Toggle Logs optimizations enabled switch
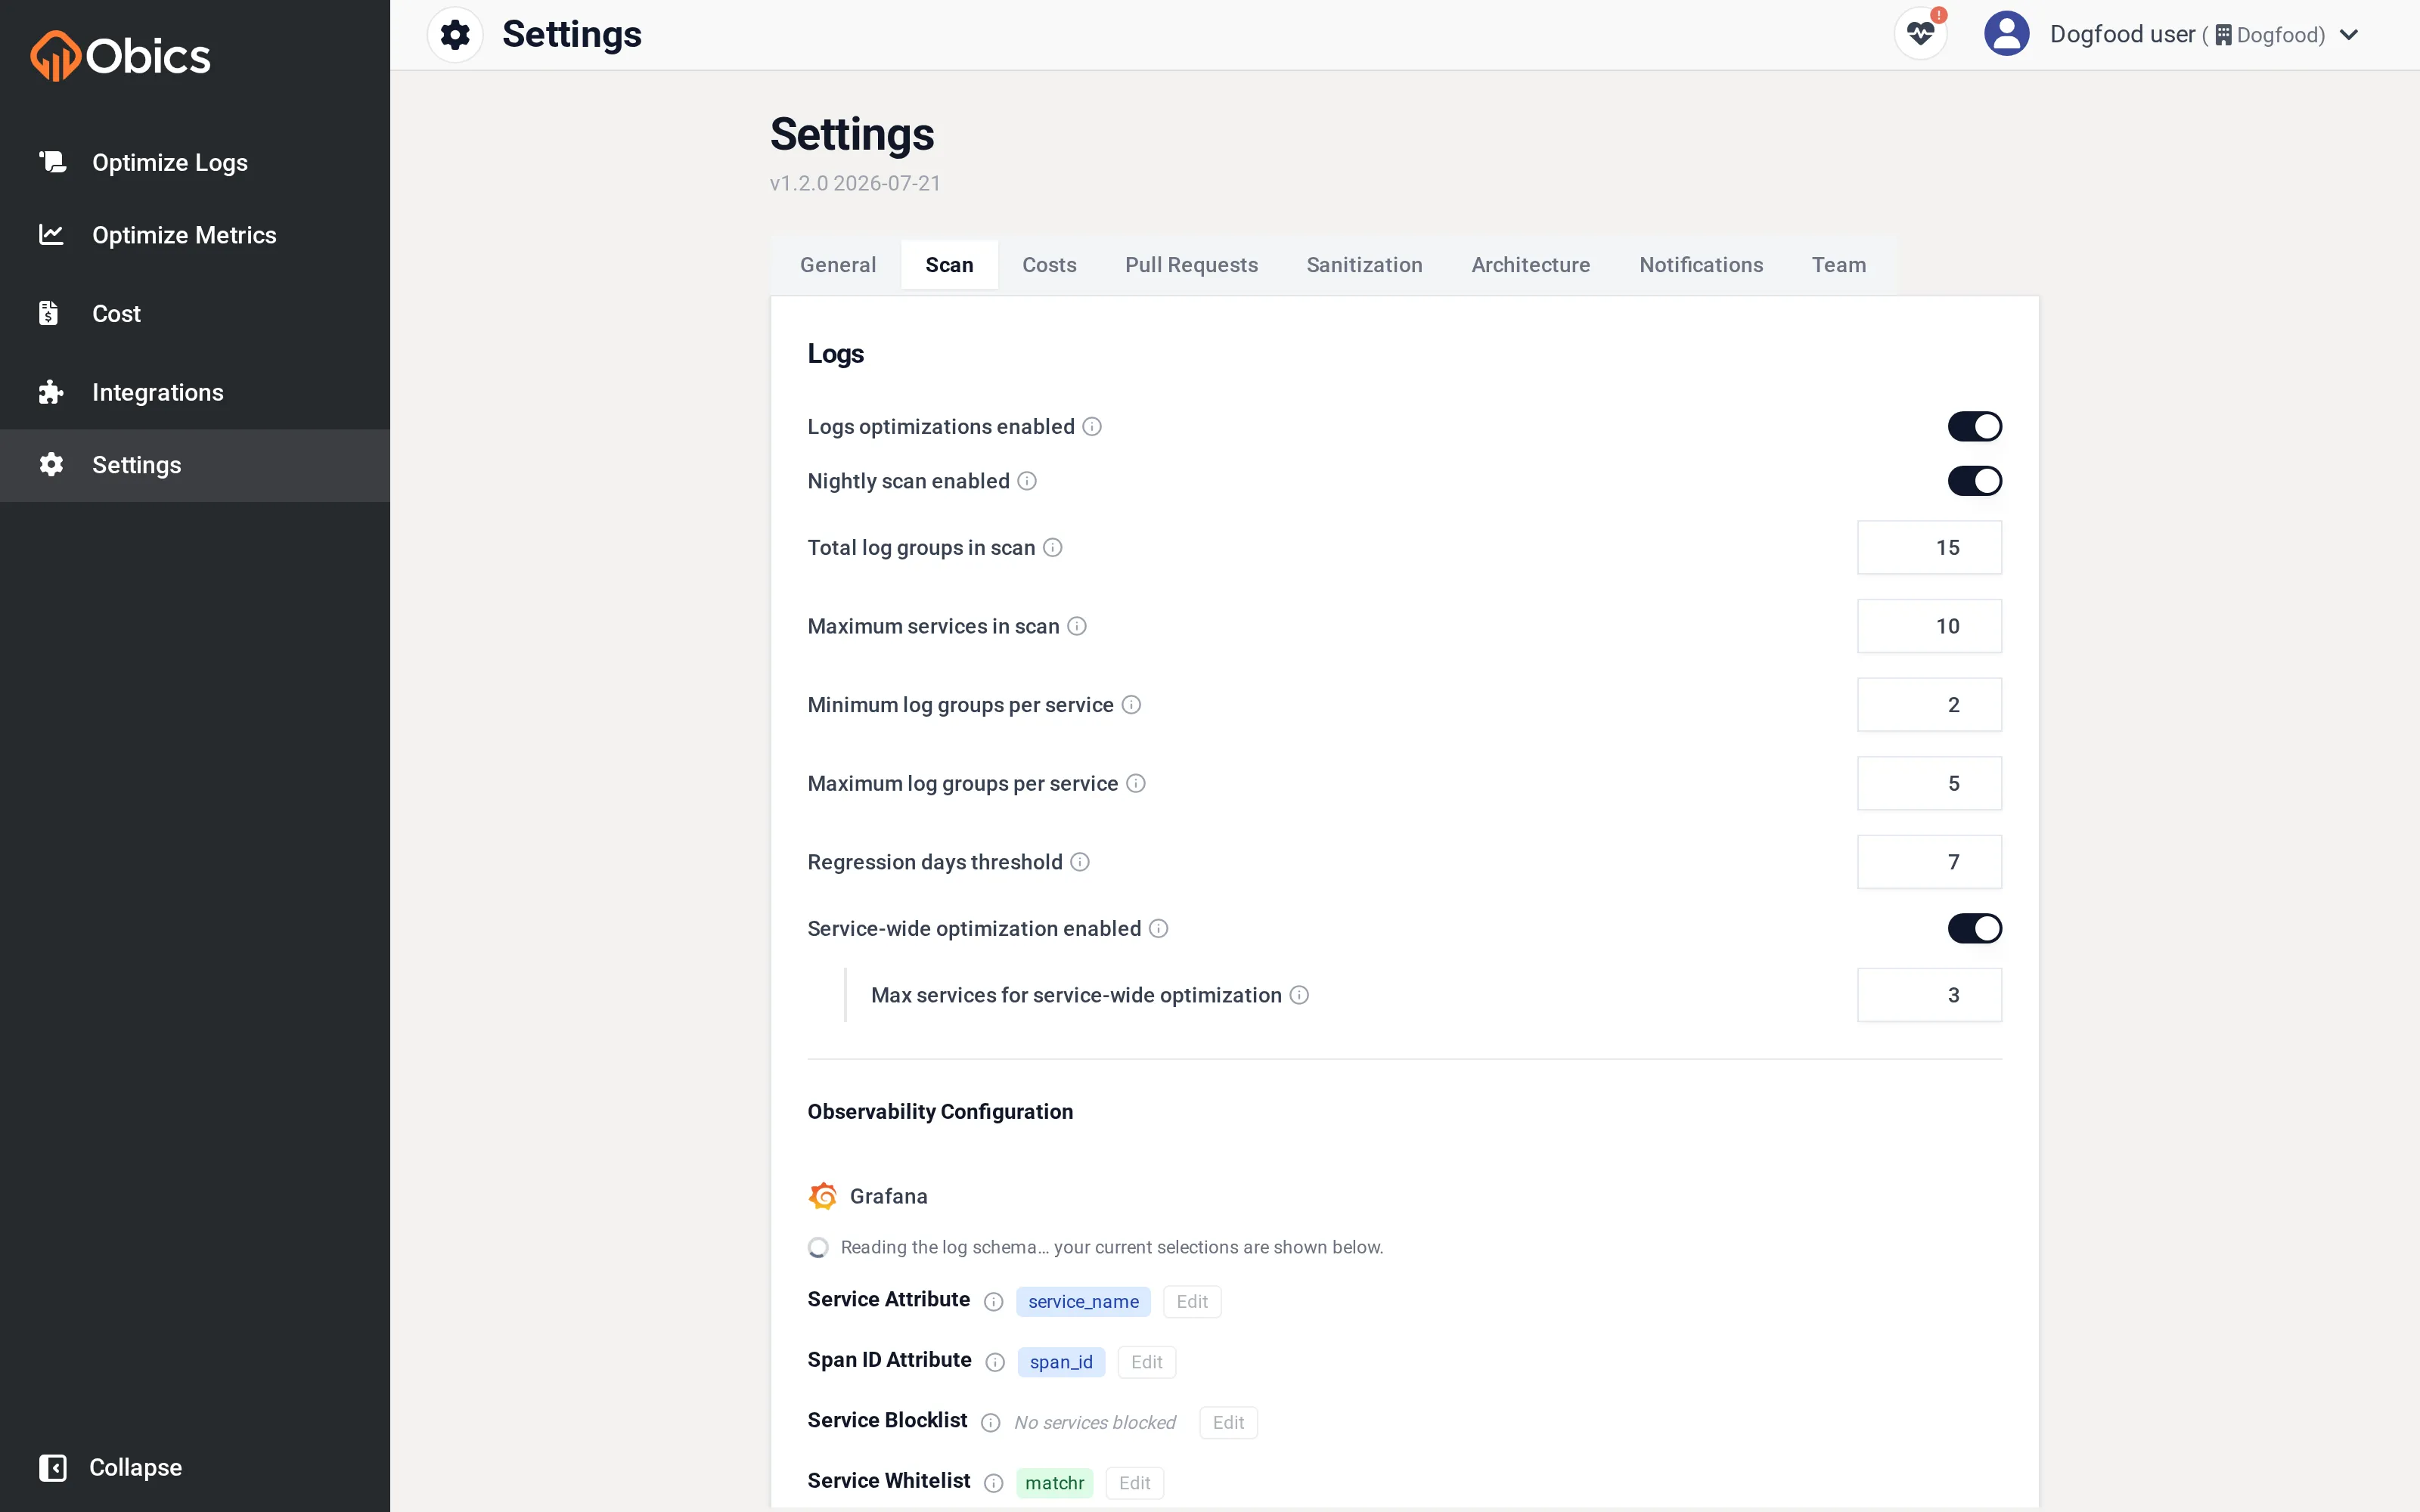Viewport: 2420px width, 1512px height. (x=1974, y=427)
